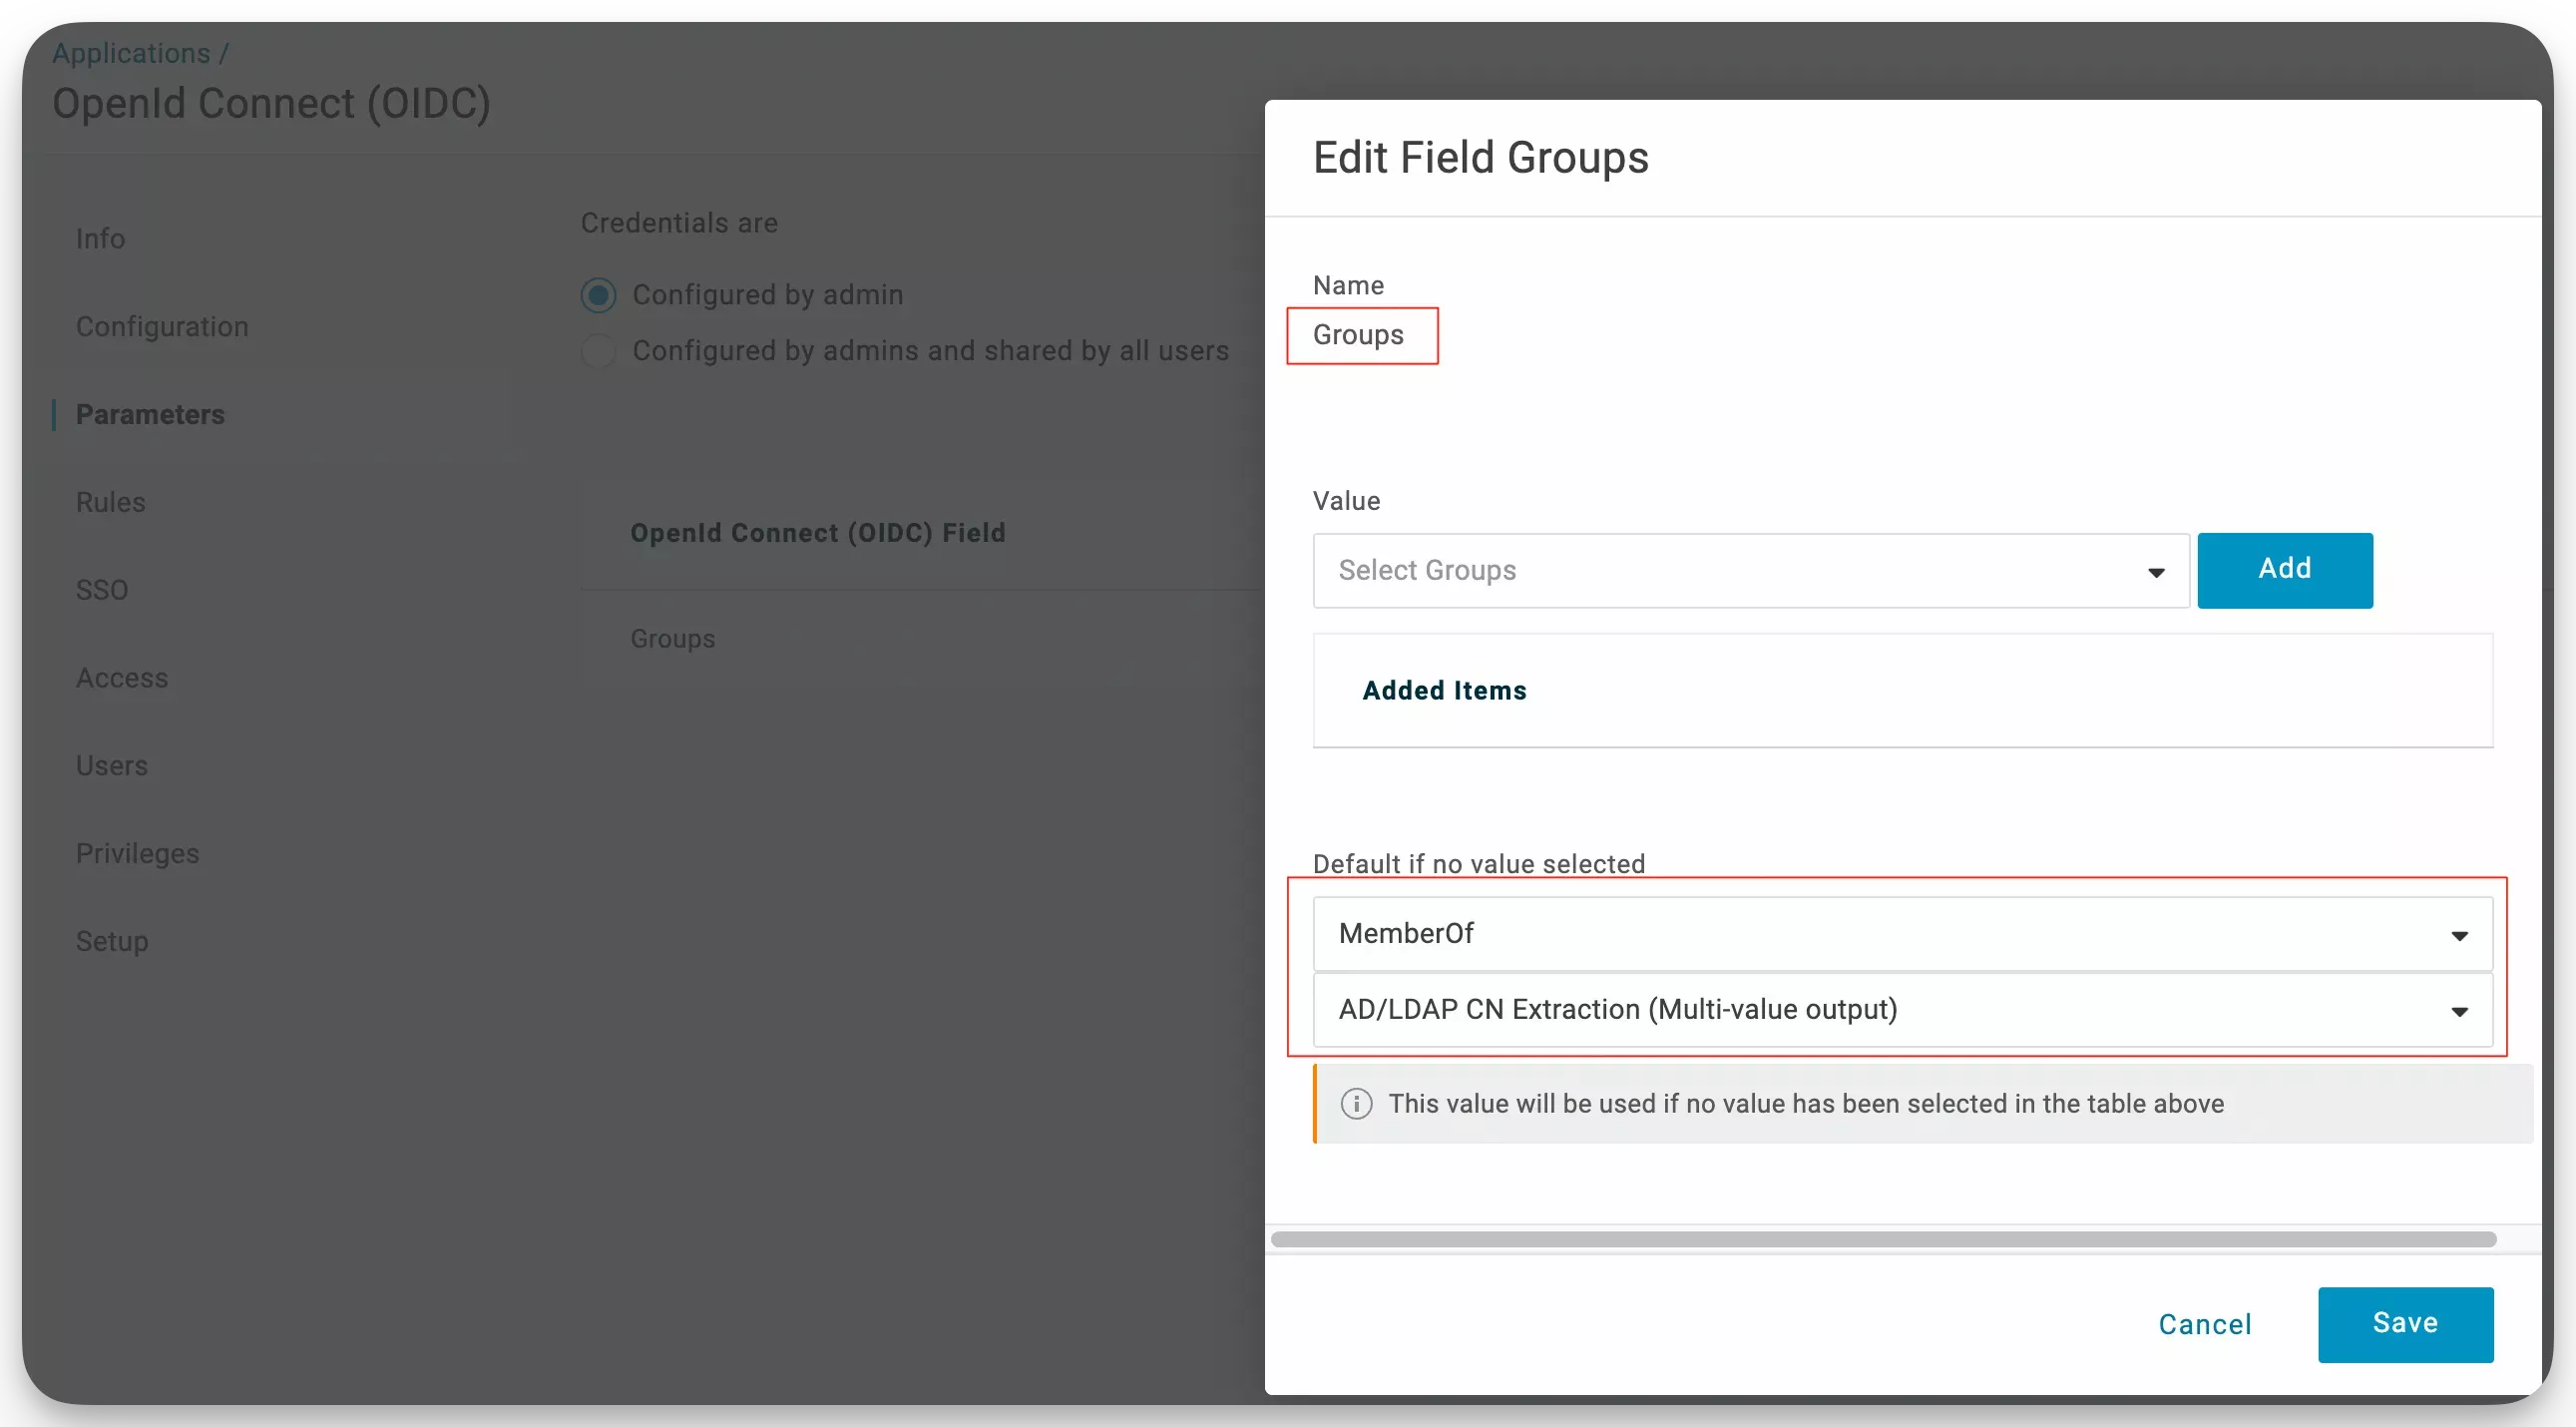Switch to the Configuration tab

[162, 327]
